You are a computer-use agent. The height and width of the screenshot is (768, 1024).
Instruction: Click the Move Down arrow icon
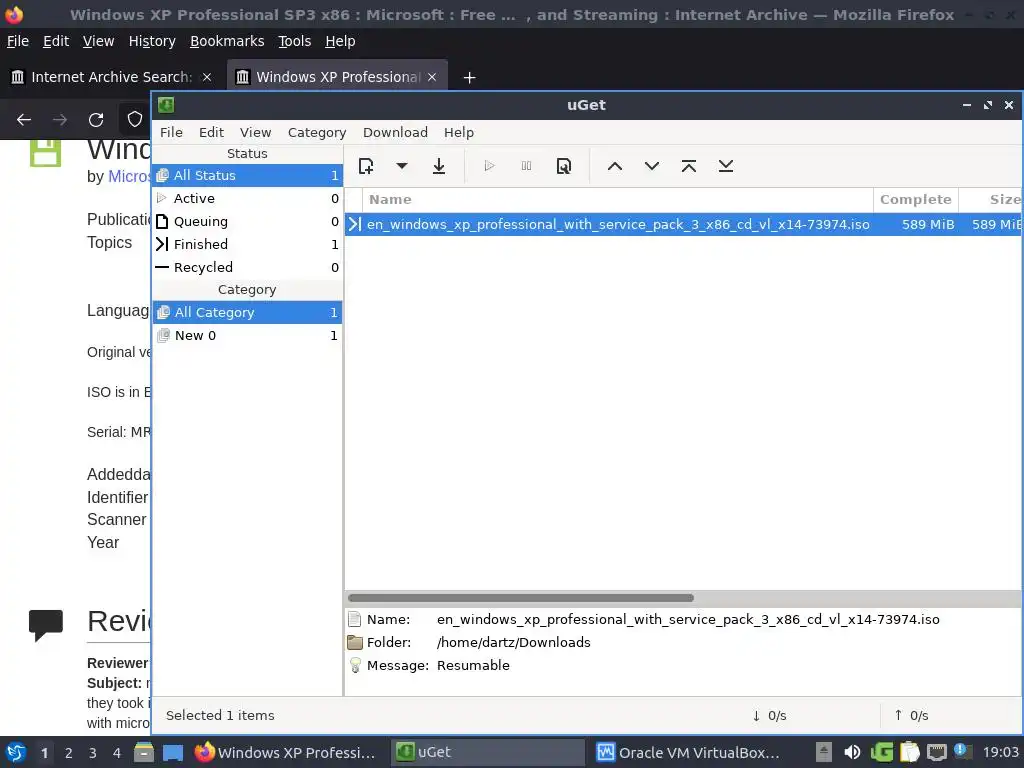pyautogui.click(x=652, y=166)
